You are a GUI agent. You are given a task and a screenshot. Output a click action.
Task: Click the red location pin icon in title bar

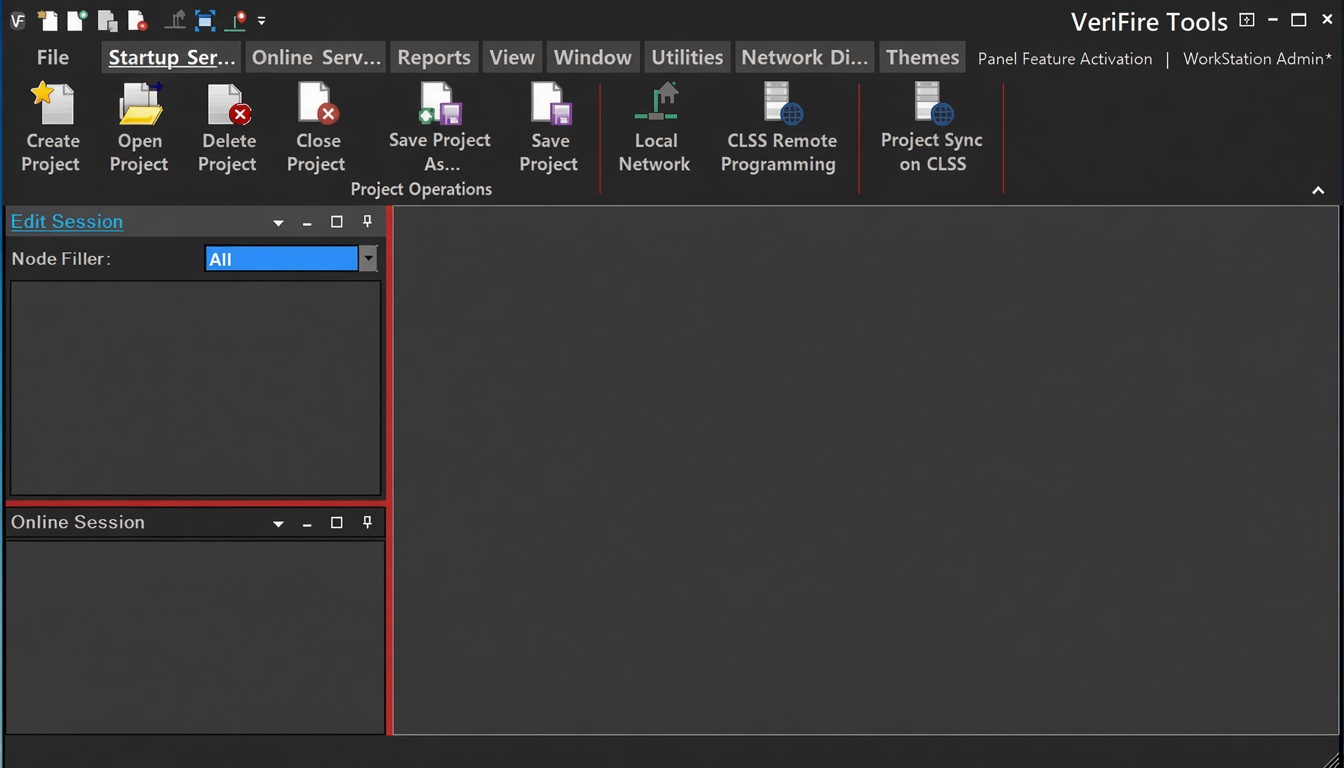click(x=236, y=20)
